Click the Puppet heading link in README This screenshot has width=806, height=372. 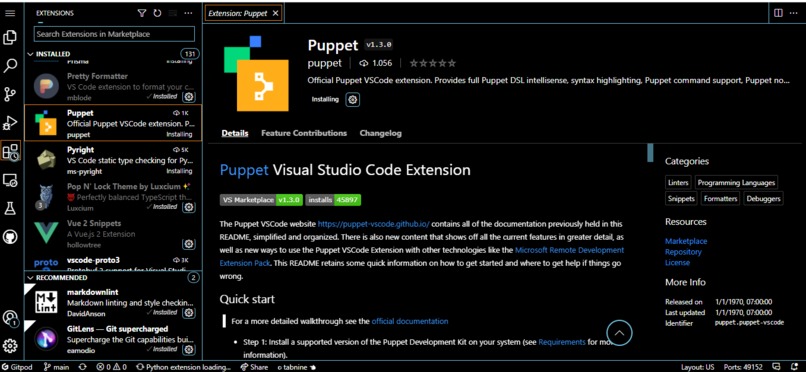pos(244,170)
